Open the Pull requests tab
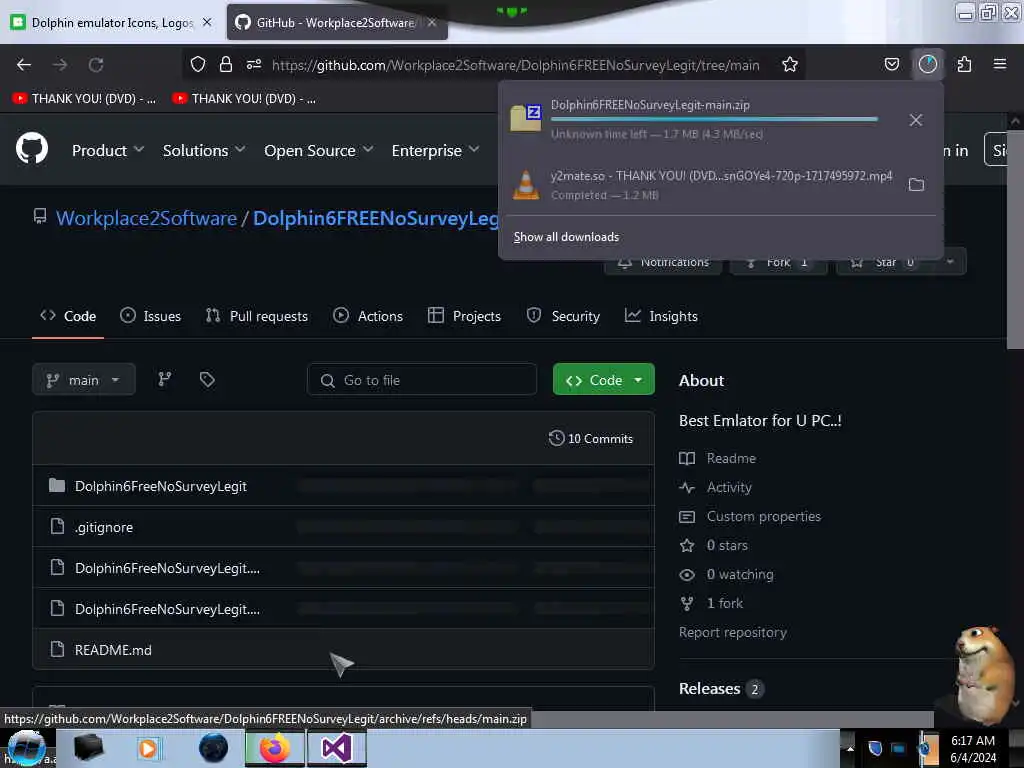1024x768 pixels. (256, 316)
